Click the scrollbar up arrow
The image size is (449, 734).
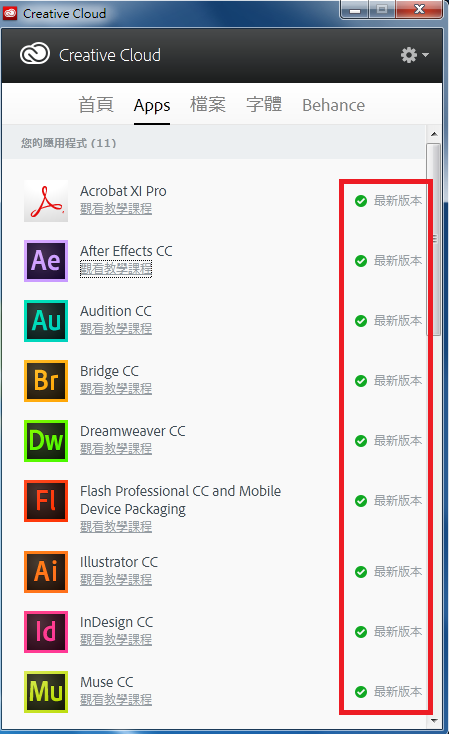434,134
